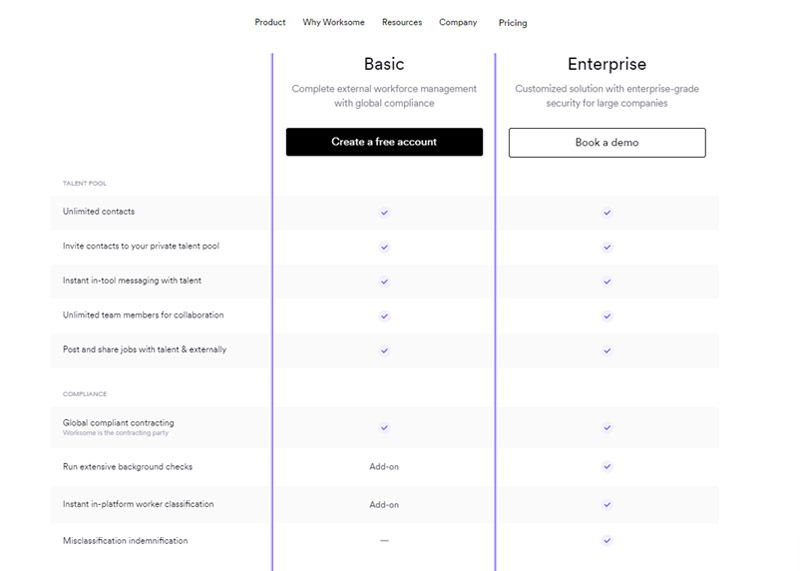800x571 pixels.
Task: Click Basic checkmark for Instant in-tool messaging
Action: (x=384, y=281)
